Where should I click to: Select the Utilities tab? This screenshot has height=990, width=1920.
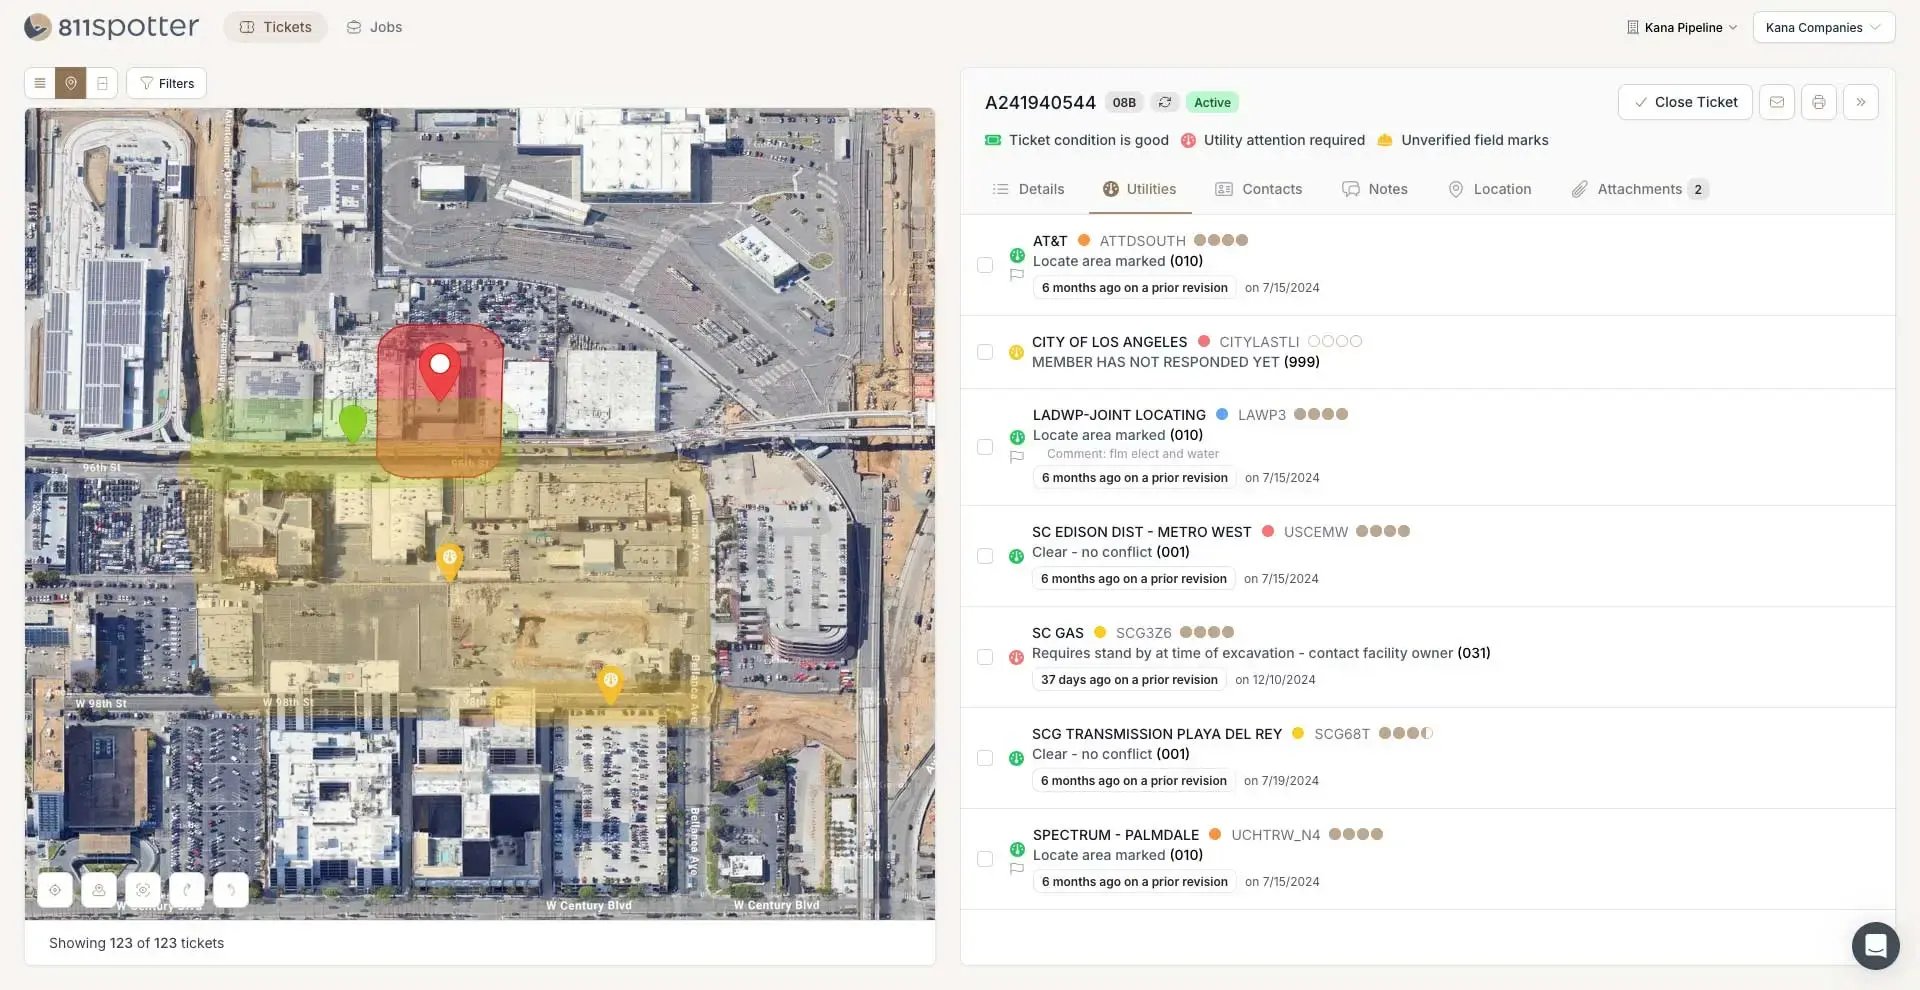1140,189
